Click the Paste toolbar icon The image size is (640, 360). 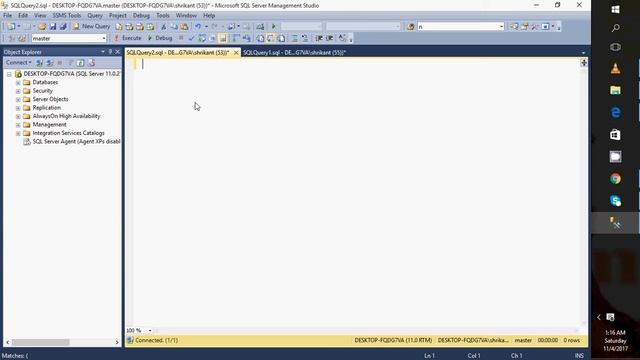tap(184, 27)
